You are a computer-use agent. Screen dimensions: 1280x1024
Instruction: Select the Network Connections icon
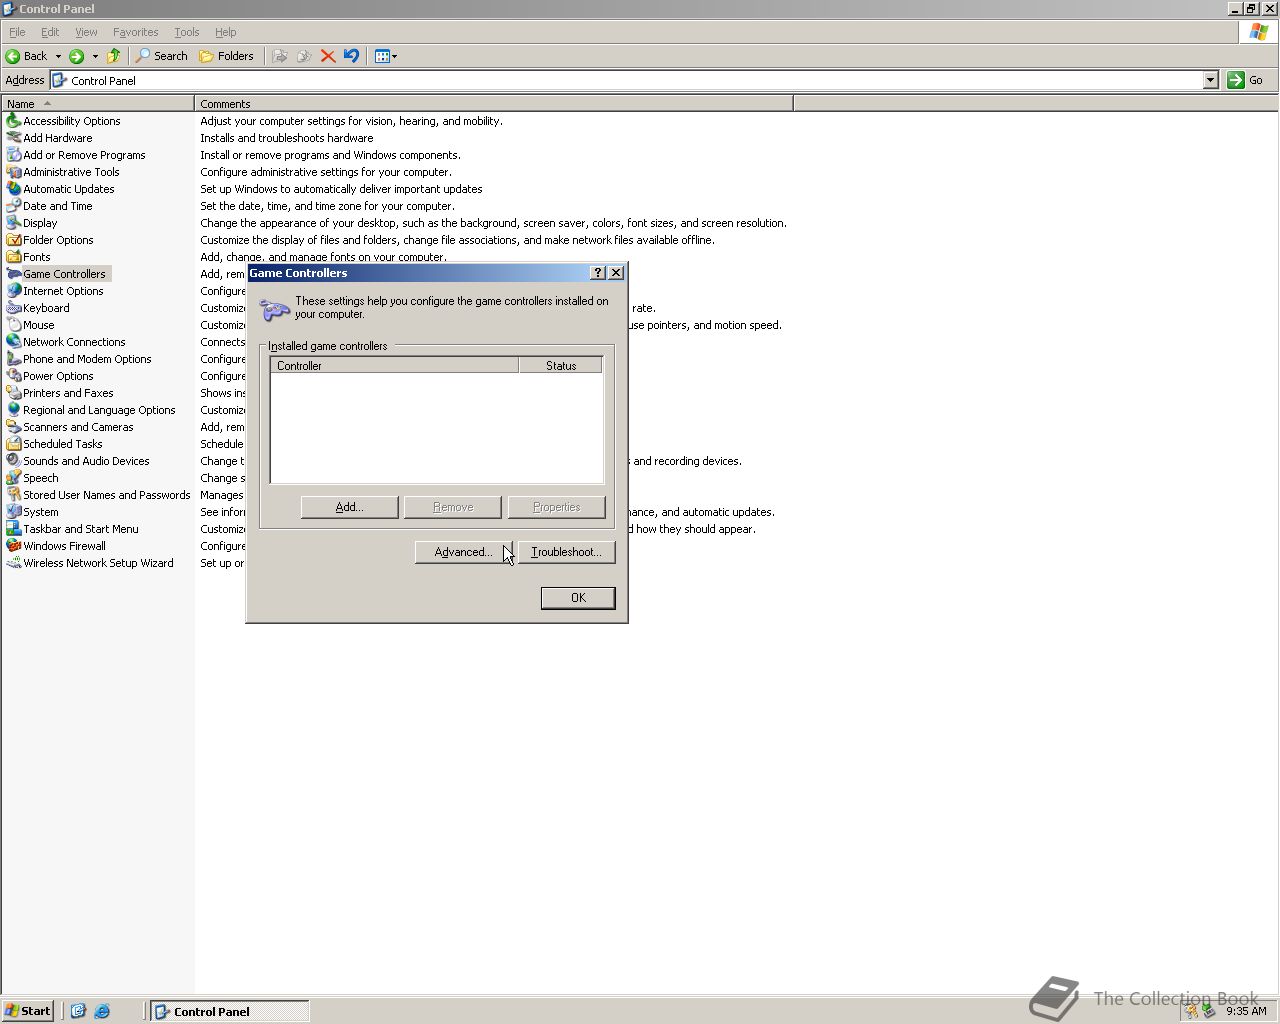(x=13, y=342)
